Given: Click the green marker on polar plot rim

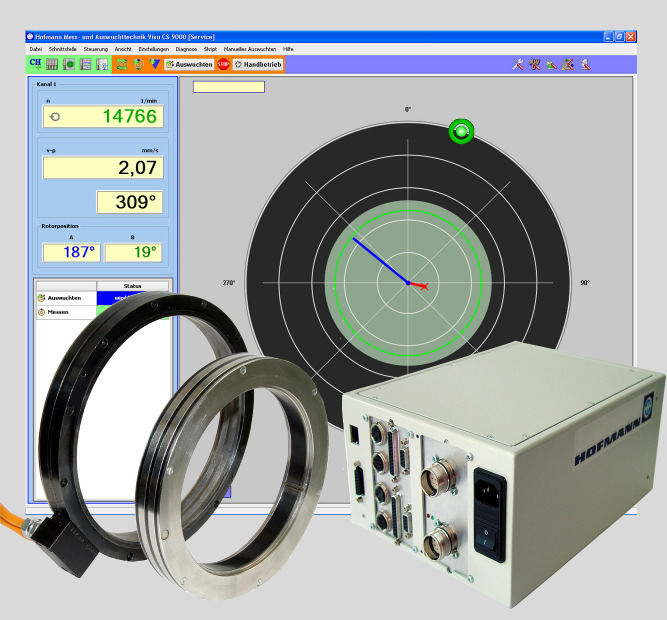Looking at the screenshot, I should coord(461,131).
